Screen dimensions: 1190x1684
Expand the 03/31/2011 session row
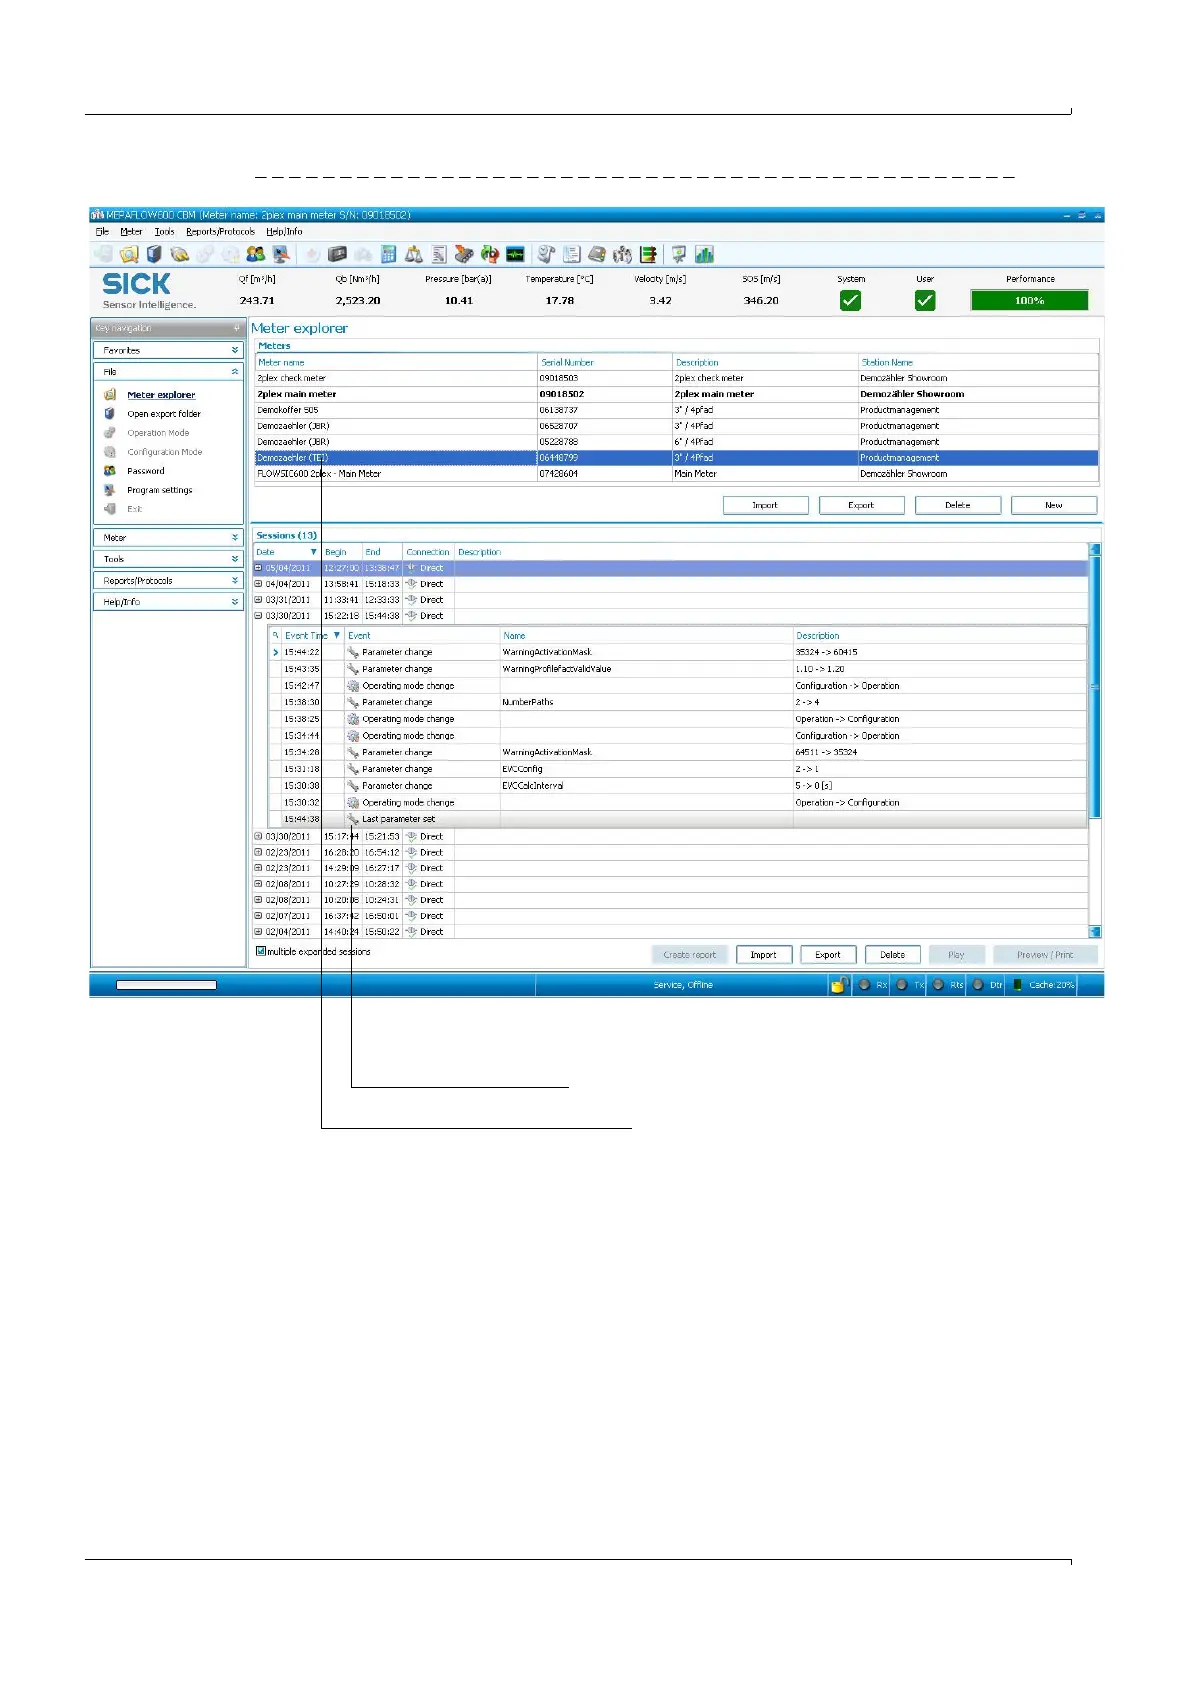point(258,600)
